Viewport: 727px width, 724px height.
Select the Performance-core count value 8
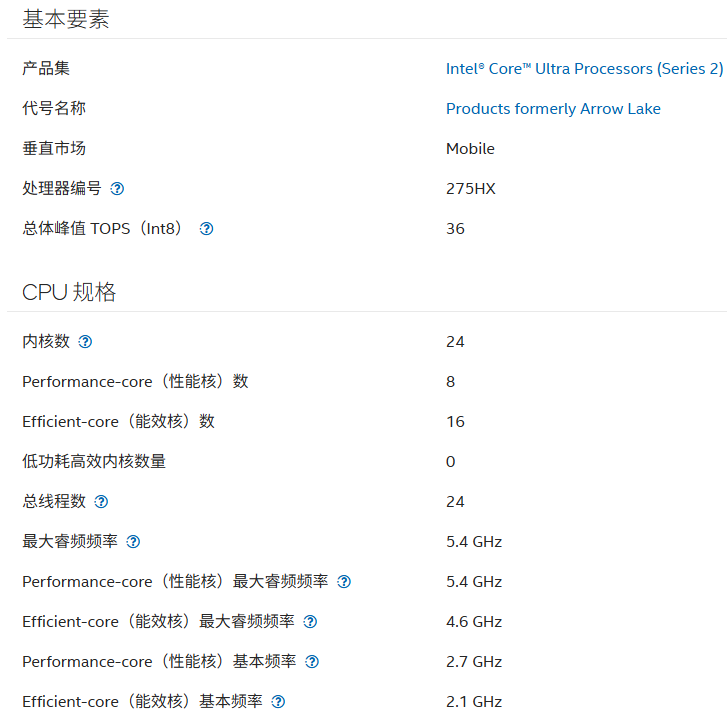pyautogui.click(x=450, y=381)
